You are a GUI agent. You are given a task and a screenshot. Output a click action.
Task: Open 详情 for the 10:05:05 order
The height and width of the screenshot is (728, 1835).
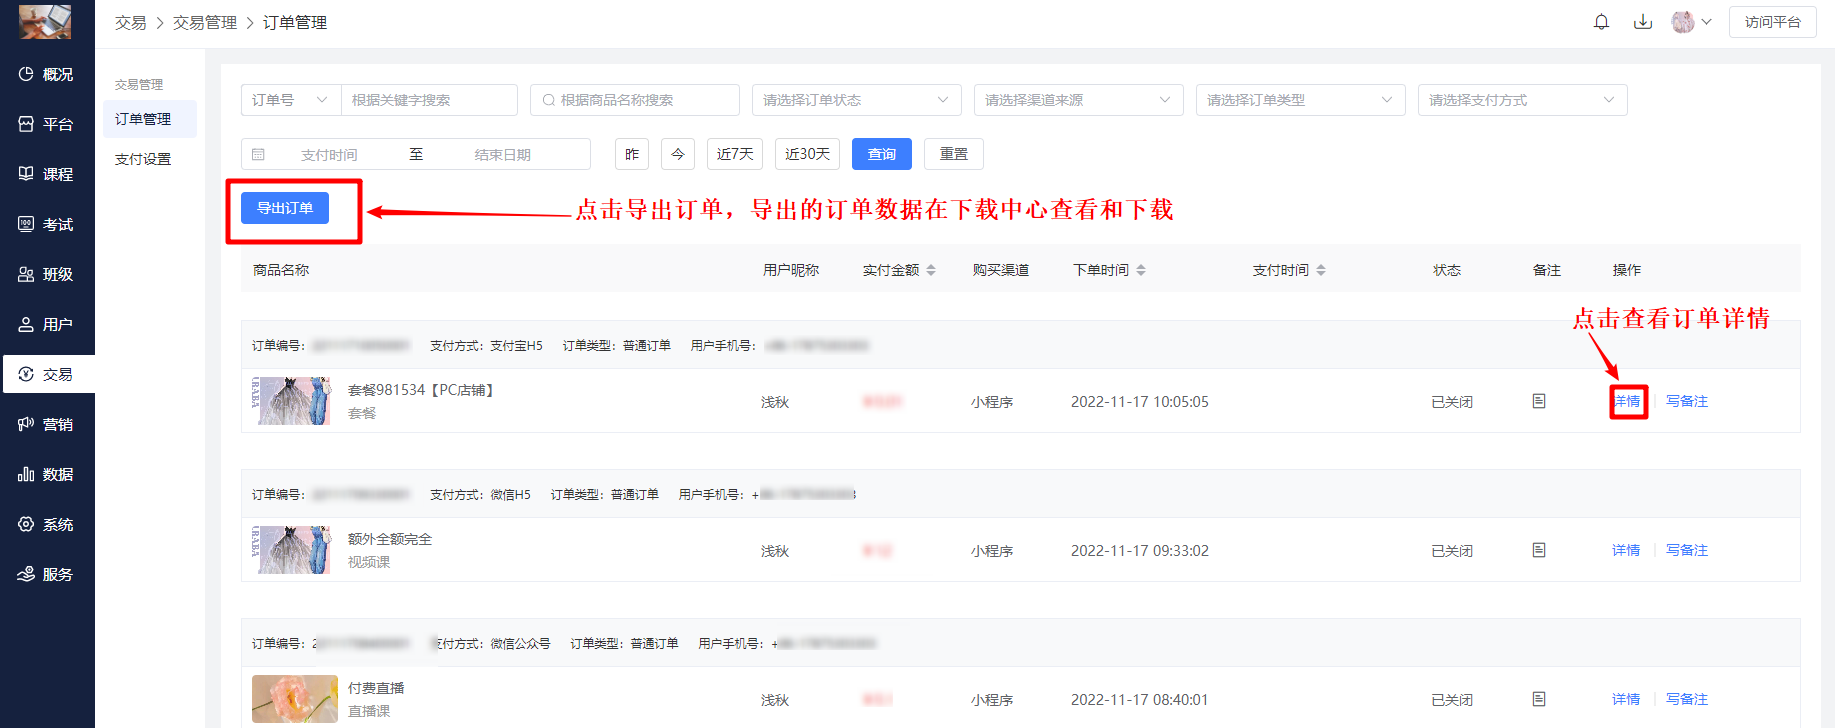coord(1627,401)
